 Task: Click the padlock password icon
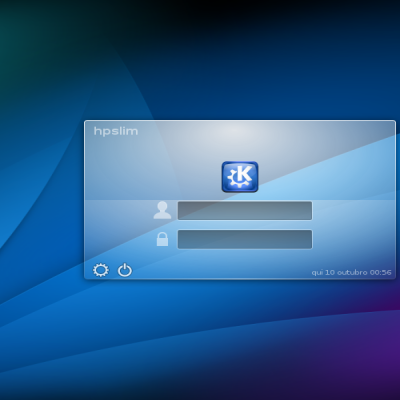pos(162,239)
